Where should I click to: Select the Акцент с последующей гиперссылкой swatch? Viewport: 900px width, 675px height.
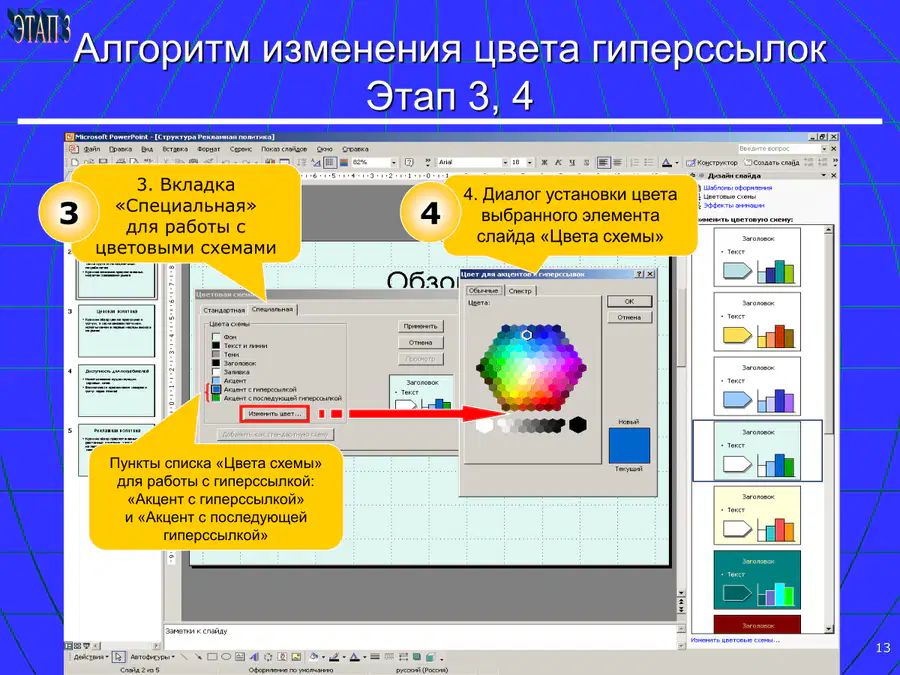tap(216, 398)
